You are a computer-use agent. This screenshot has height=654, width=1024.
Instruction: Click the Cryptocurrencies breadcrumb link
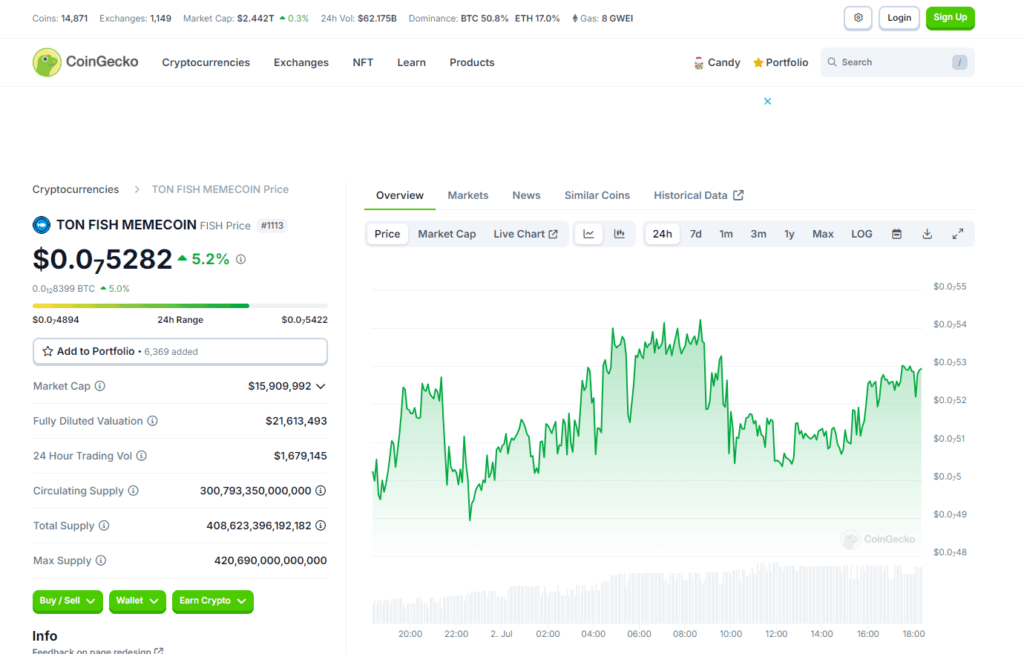(76, 189)
